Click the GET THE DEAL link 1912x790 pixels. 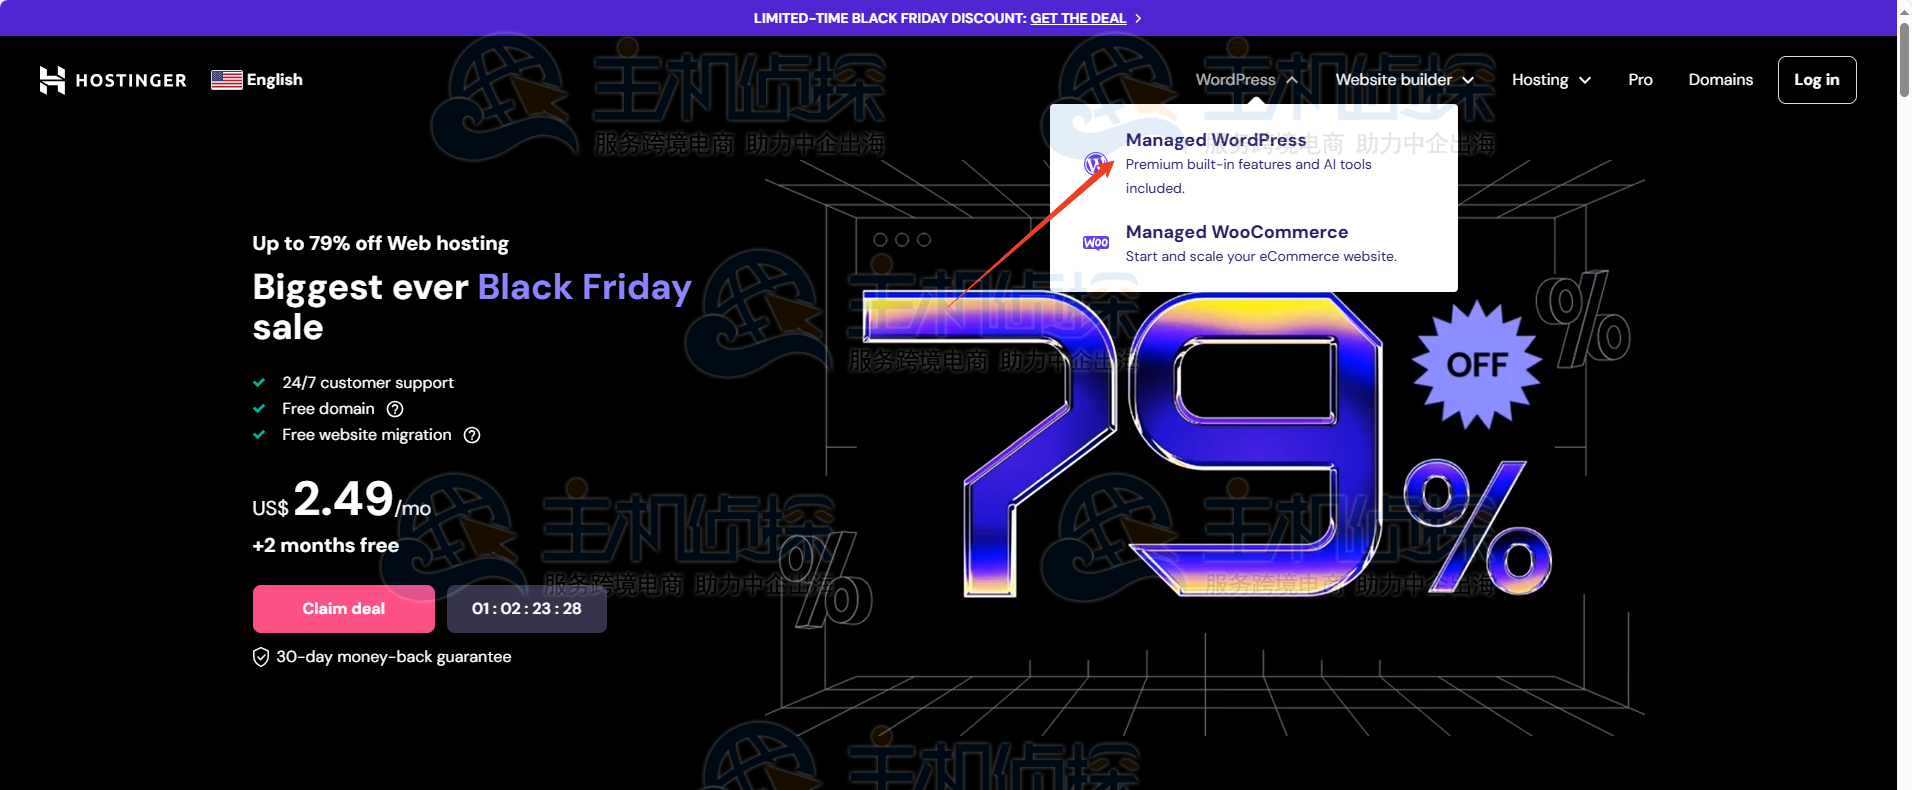tap(1078, 18)
